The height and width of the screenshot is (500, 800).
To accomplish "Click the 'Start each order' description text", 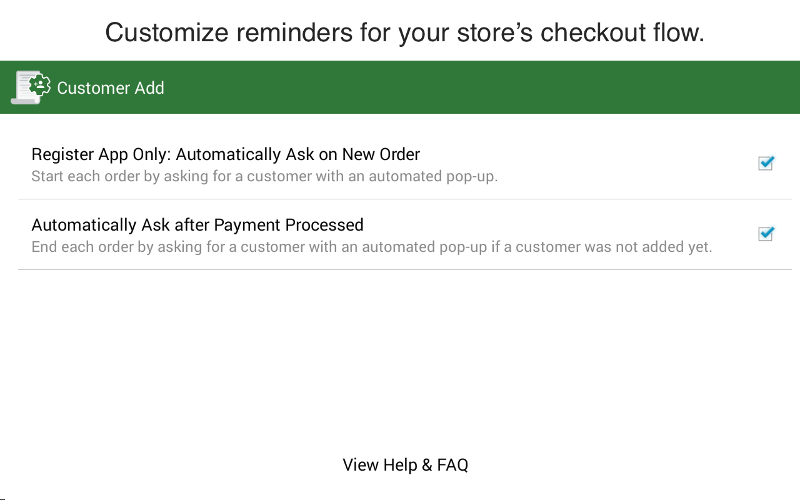I will (264, 177).
